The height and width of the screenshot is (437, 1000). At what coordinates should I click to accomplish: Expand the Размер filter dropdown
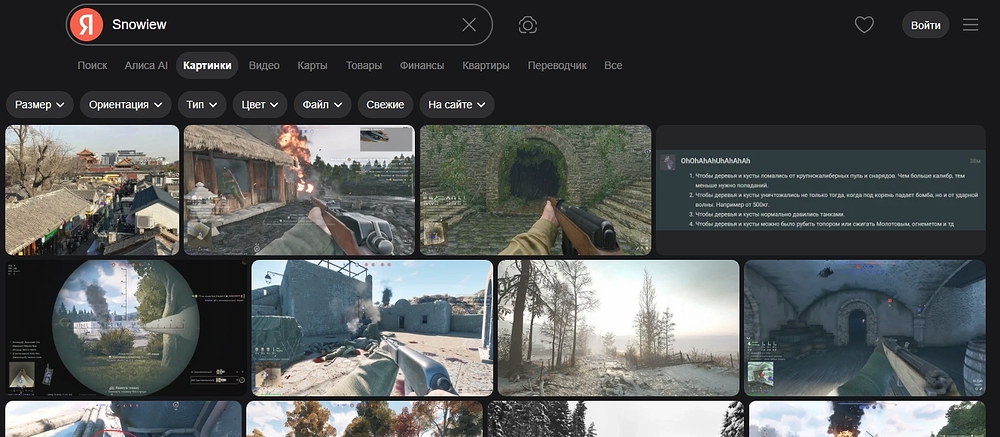click(40, 105)
